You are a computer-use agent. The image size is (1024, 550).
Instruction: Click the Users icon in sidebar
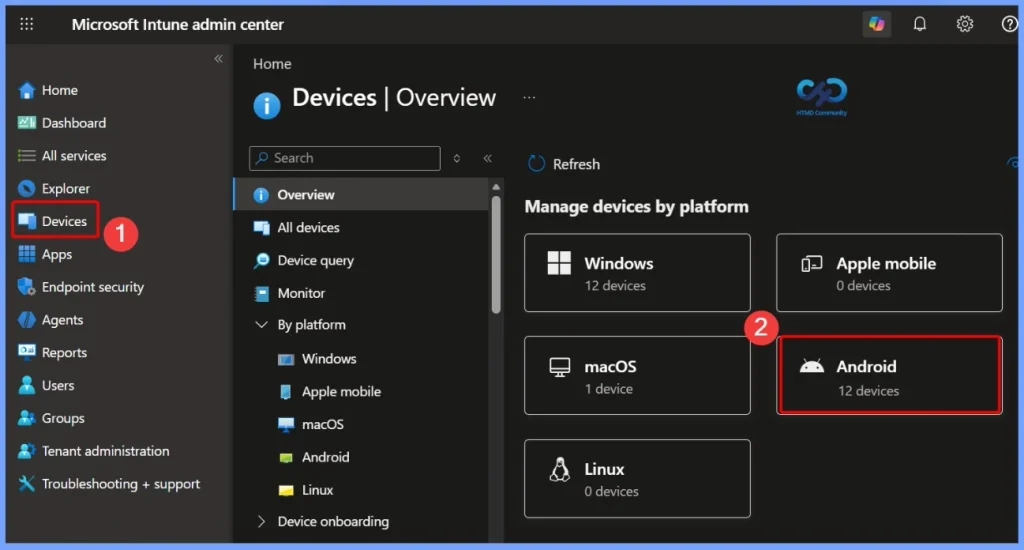[26, 385]
